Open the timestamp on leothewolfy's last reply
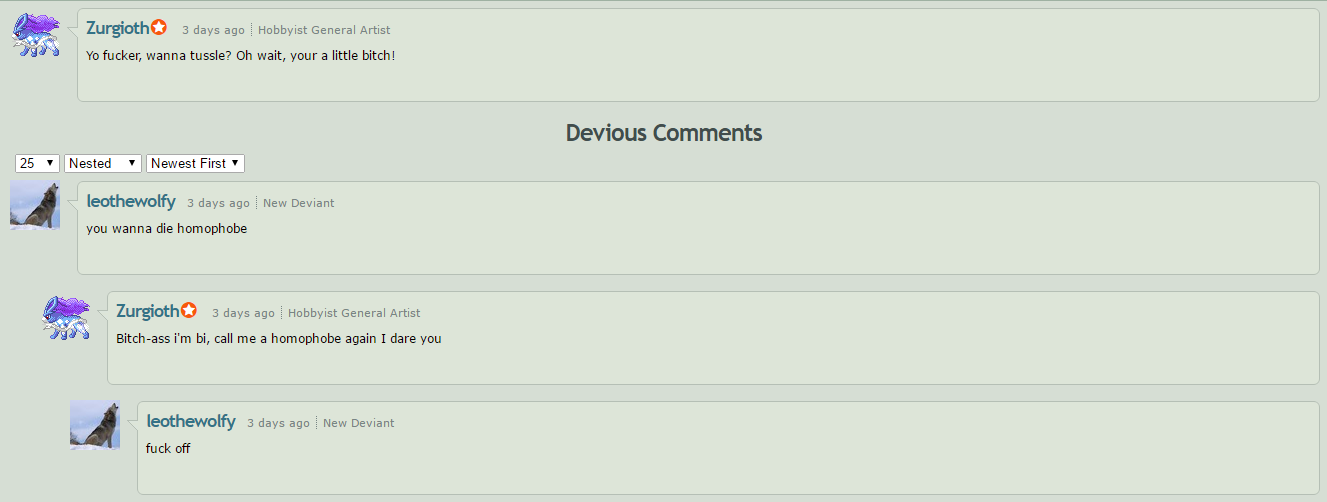 click(278, 424)
